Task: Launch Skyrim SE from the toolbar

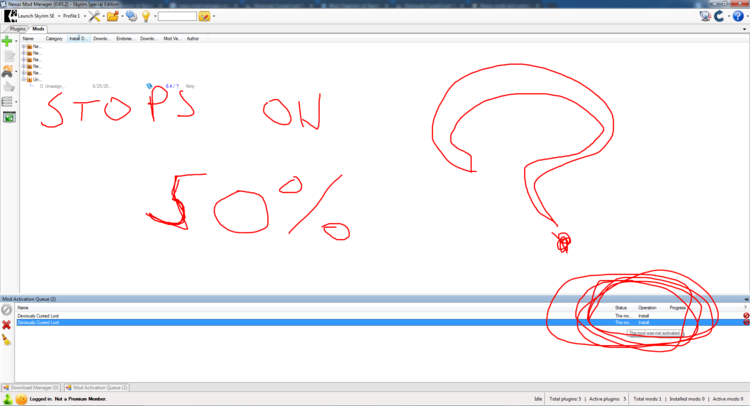Action: pos(30,16)
